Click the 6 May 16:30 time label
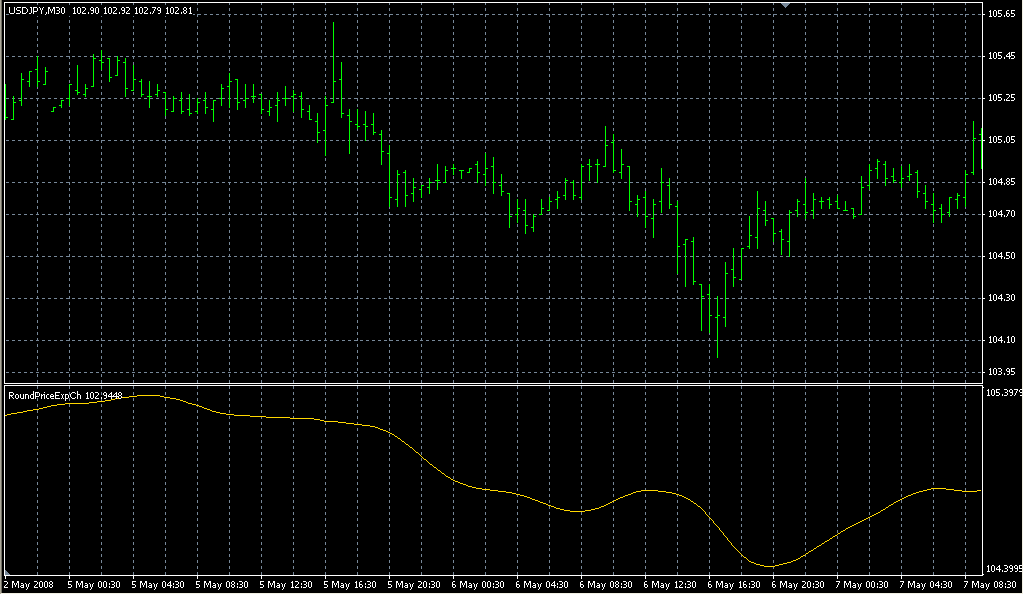1024x594 pixels. [733, 585]
